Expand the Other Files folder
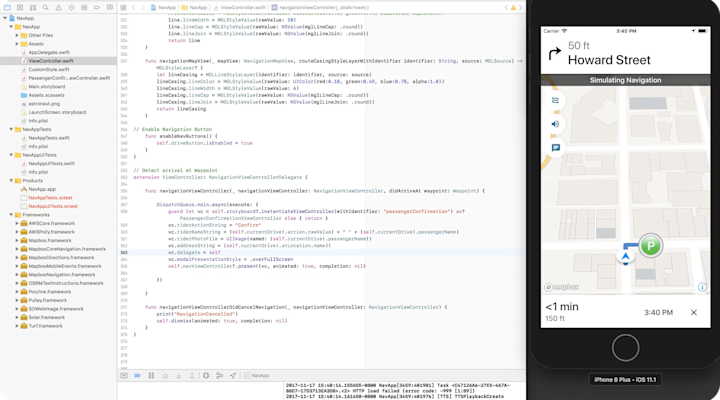 click(x=17, y=35)
